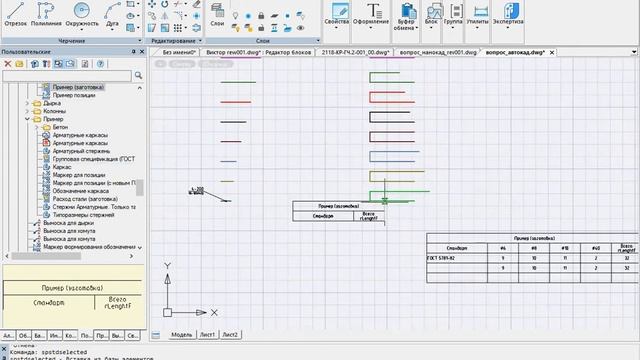Viewport: 640px width, 360px height.
Task: Click the panel search input field
Action: click(67, 76)
